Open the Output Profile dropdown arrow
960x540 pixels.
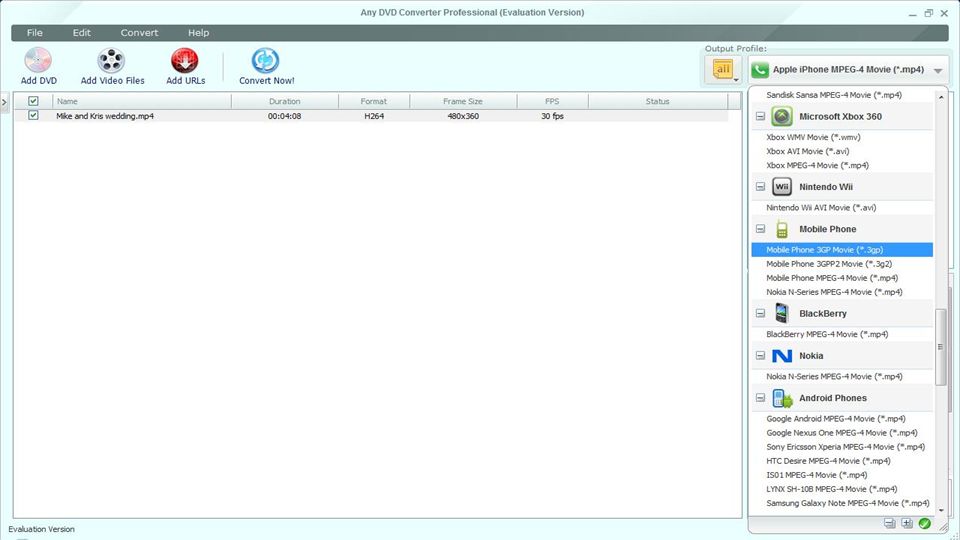pos(937,70)
